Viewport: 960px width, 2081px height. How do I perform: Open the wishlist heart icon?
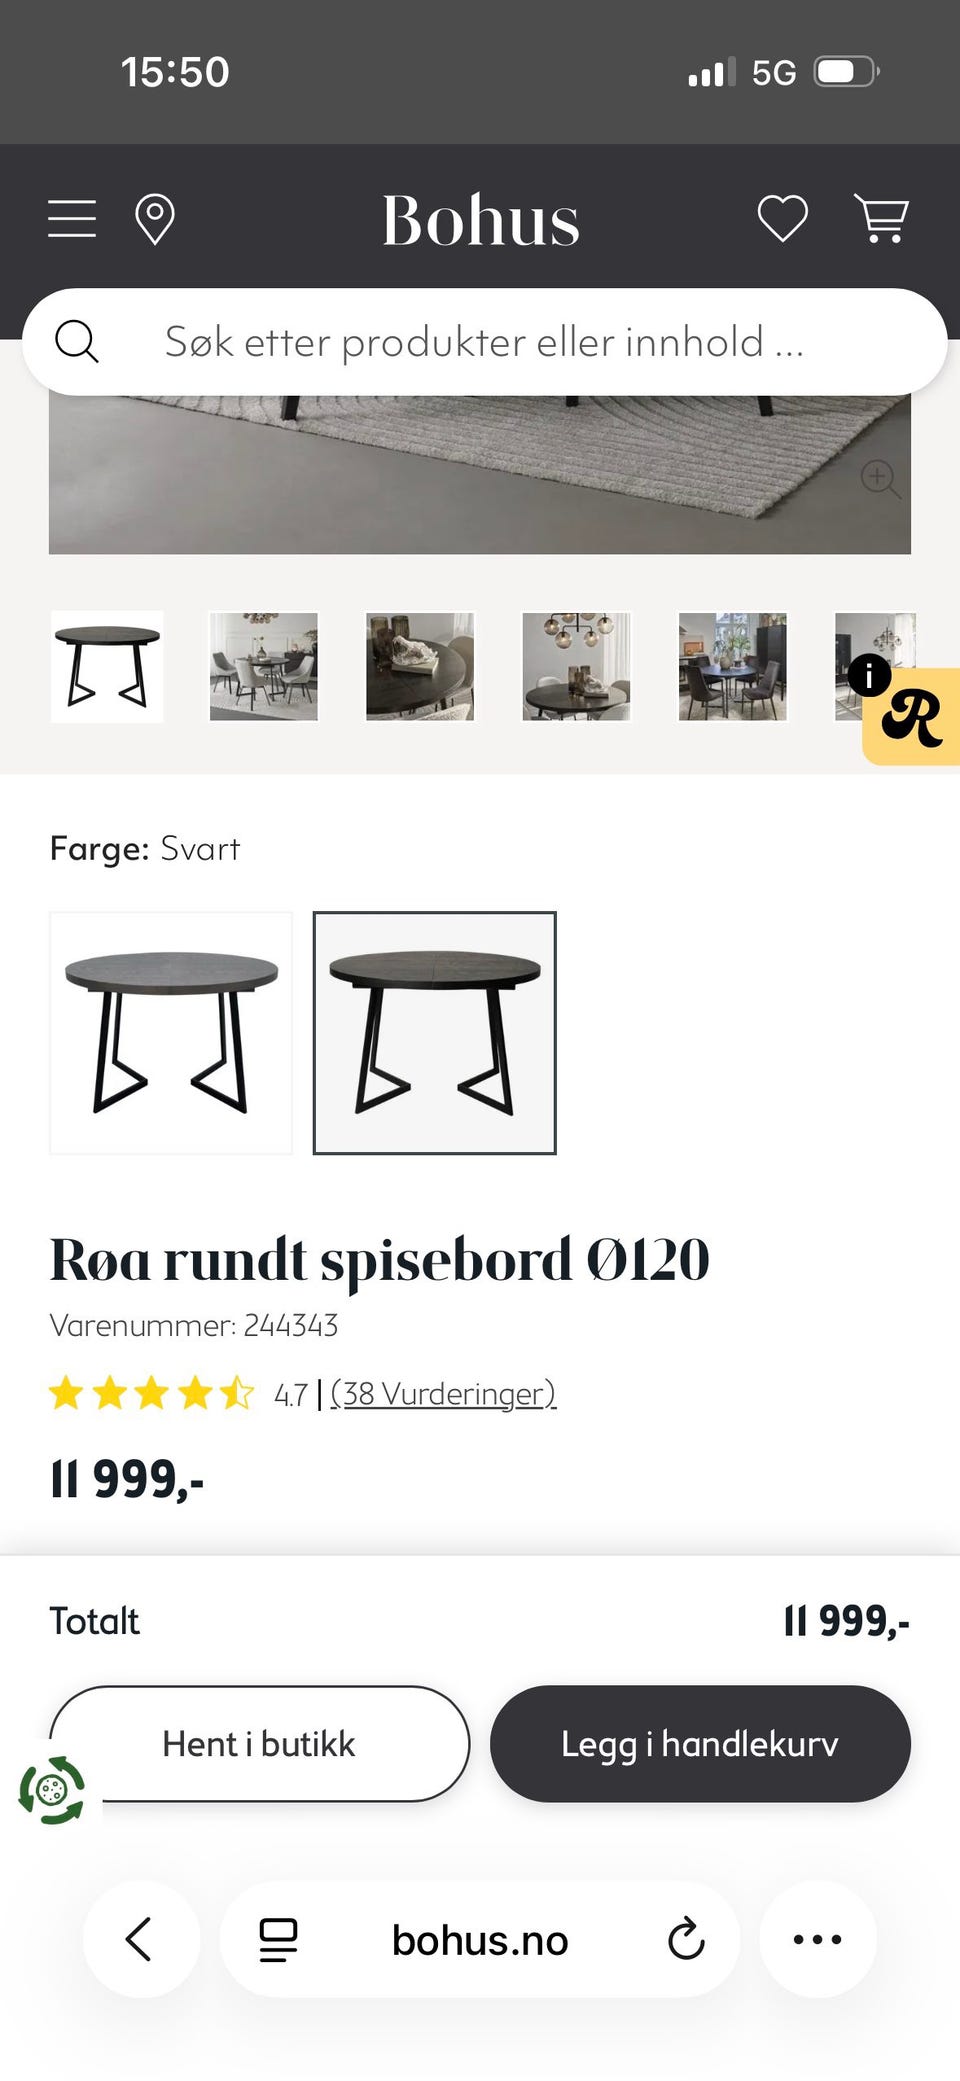coord(782,218)
